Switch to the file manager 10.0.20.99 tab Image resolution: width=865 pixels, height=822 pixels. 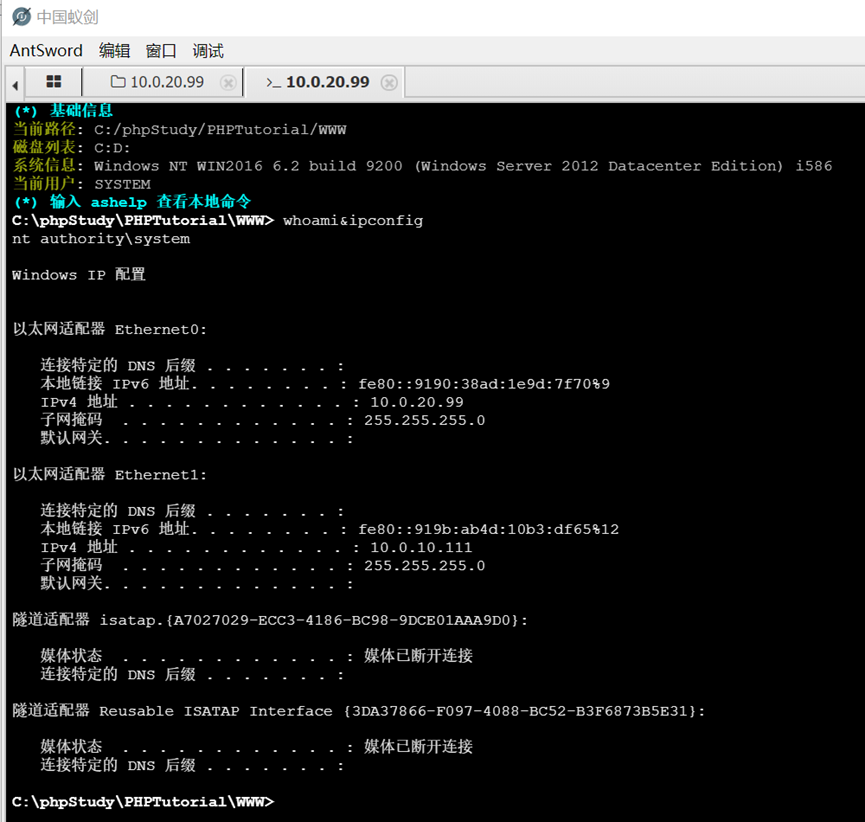point(163,82)
